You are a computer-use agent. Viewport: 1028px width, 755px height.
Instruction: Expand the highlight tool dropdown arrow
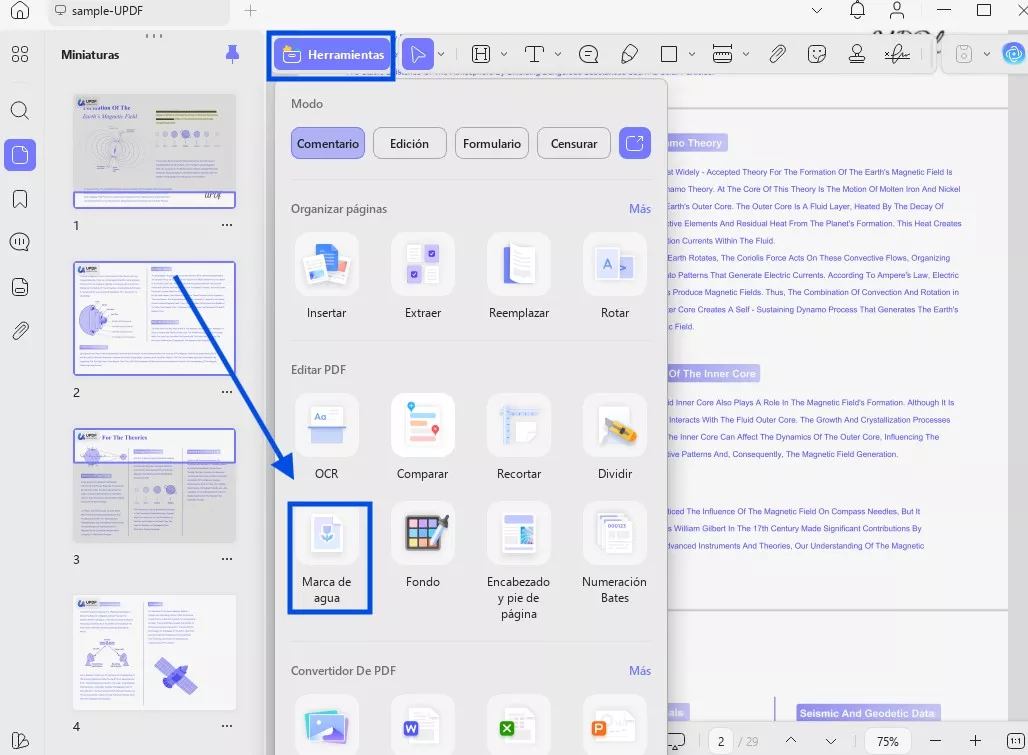coord(504,54)
